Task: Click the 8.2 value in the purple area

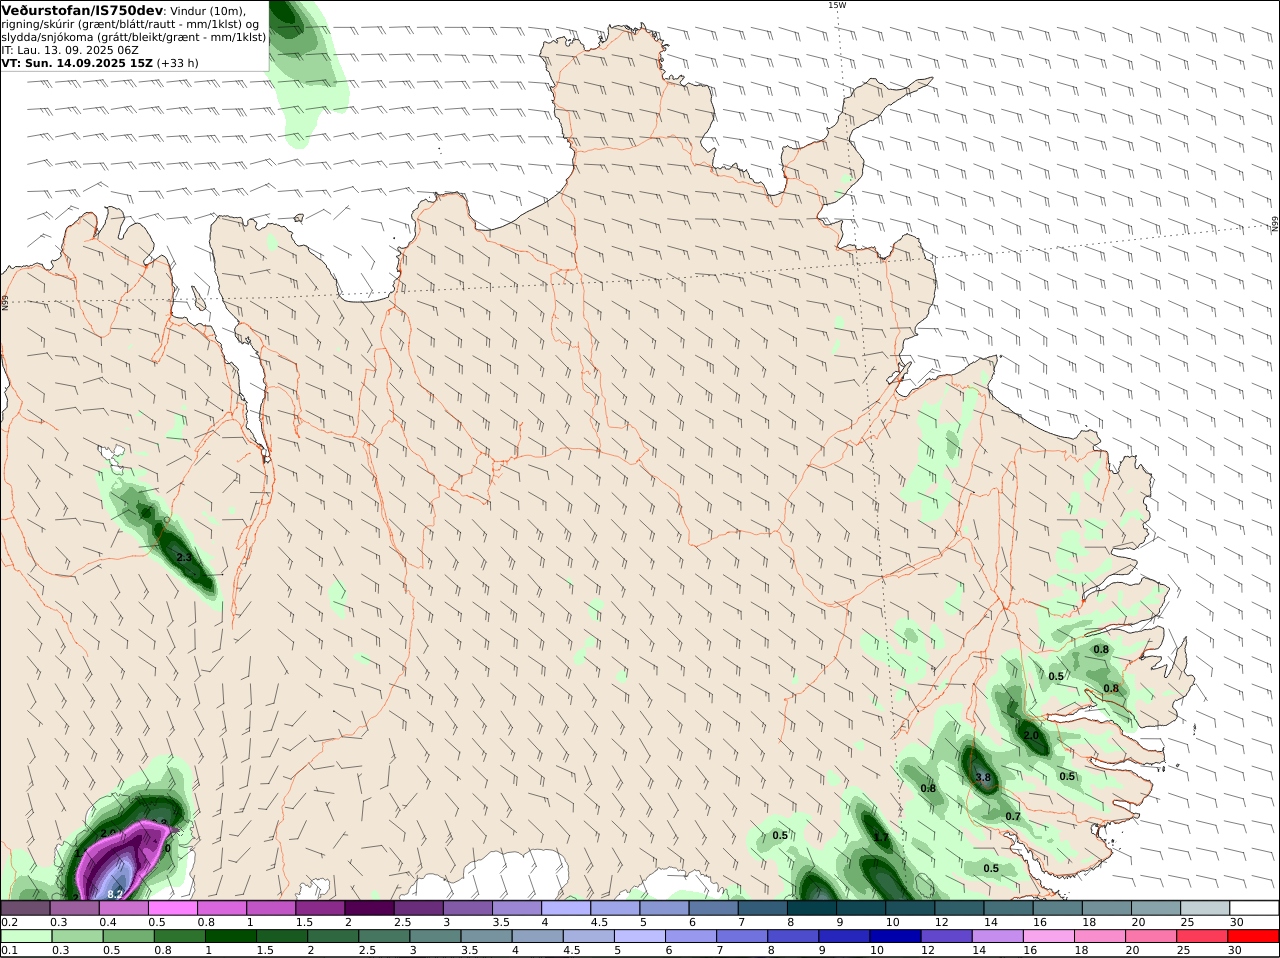Action: pyautogui.click(x=114, y=893)
